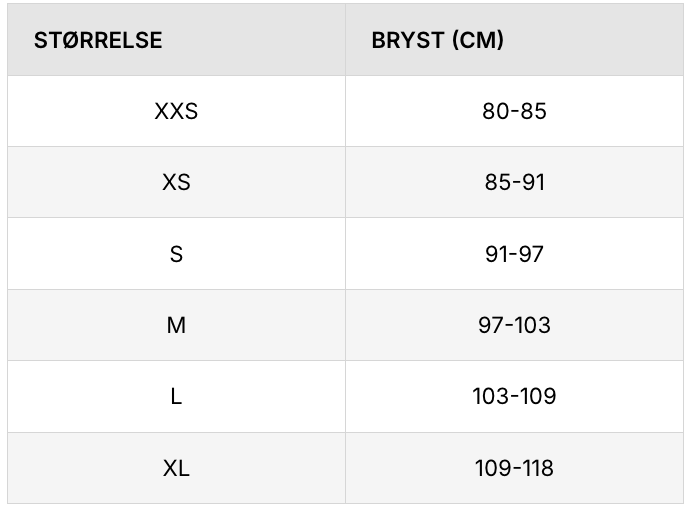
Task: Choose the M size cell
Action: click(176, 325)
